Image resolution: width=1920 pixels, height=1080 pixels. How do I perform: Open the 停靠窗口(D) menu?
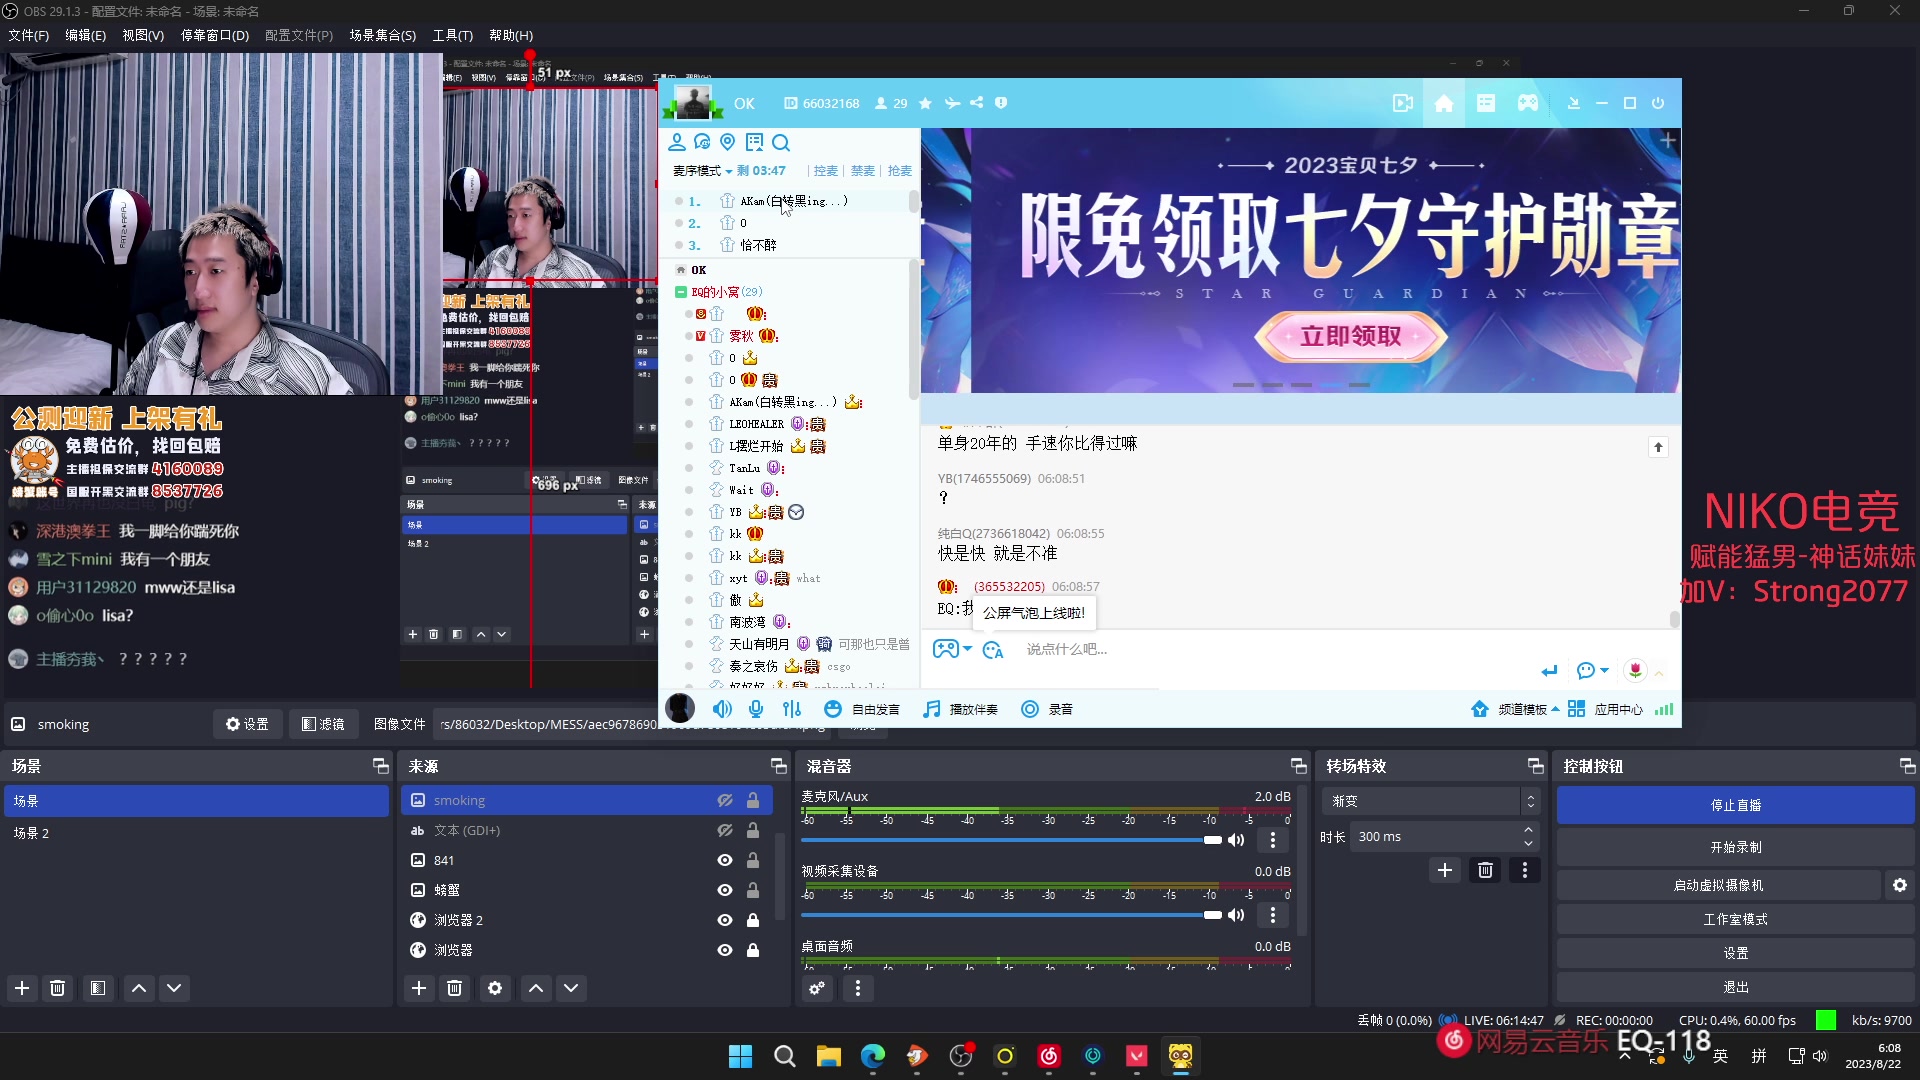[214, 35]
